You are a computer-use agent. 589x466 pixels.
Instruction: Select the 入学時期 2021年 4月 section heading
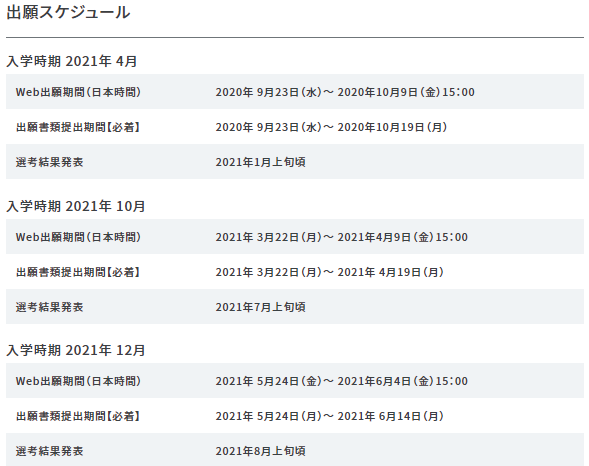(71, 61)
